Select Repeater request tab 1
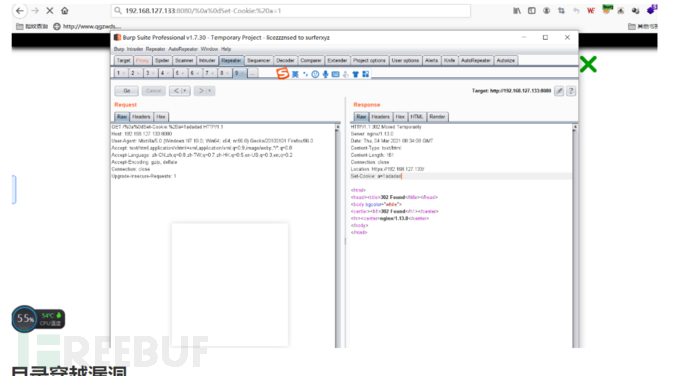Screen dimensions: 690x376 tap(121, 73)
